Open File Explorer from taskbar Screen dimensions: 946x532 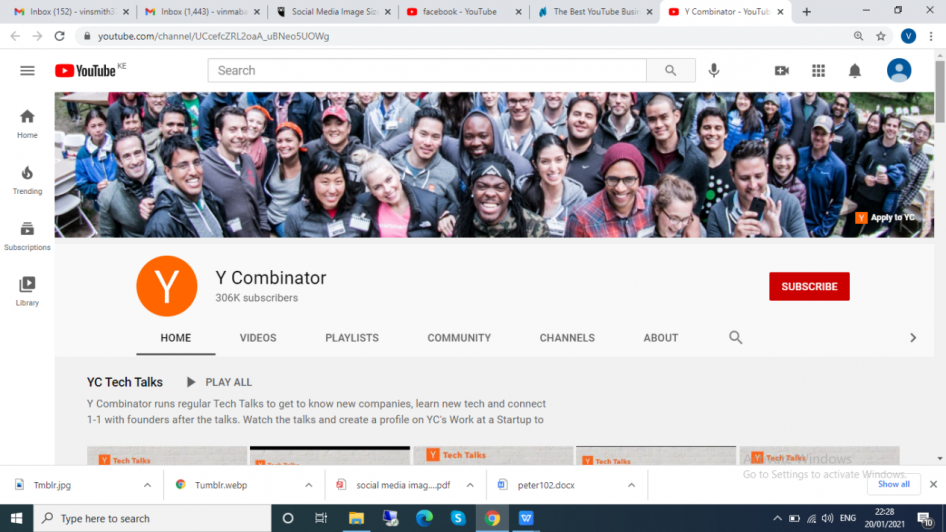[x=356, y=518]
